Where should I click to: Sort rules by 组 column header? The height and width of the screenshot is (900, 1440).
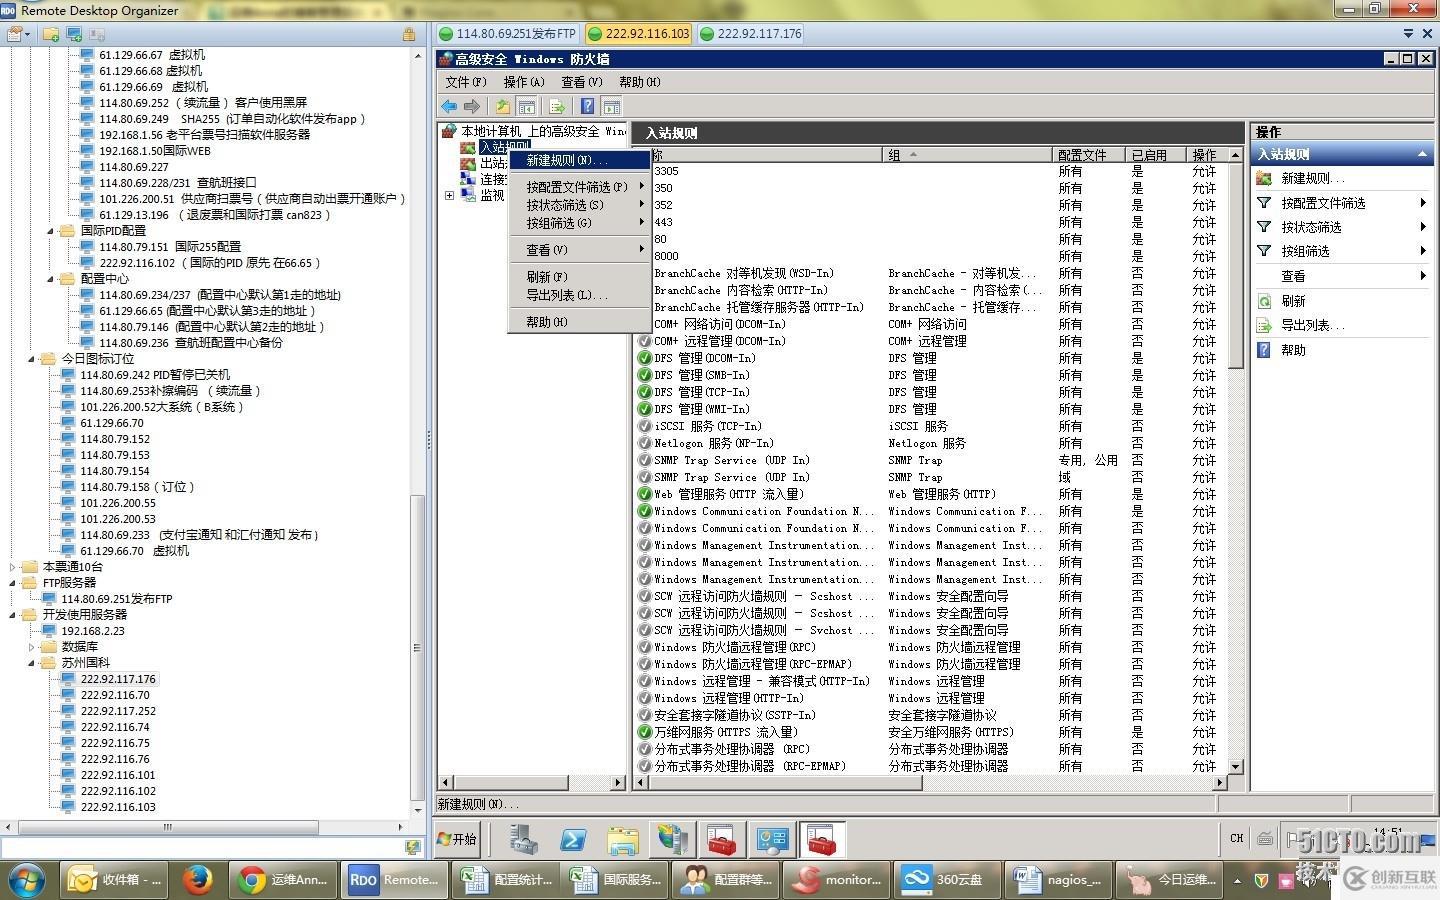pos(967,155)
